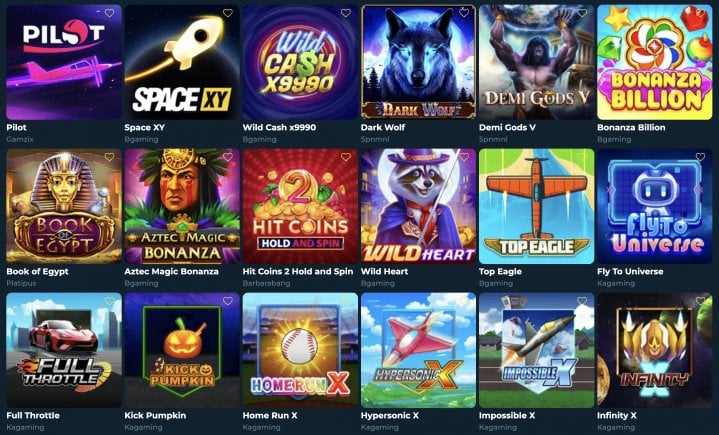Viewport: 719px width, 435px height.
Task: Open the Bonanza Billion game tile
Action: (654, 62)
